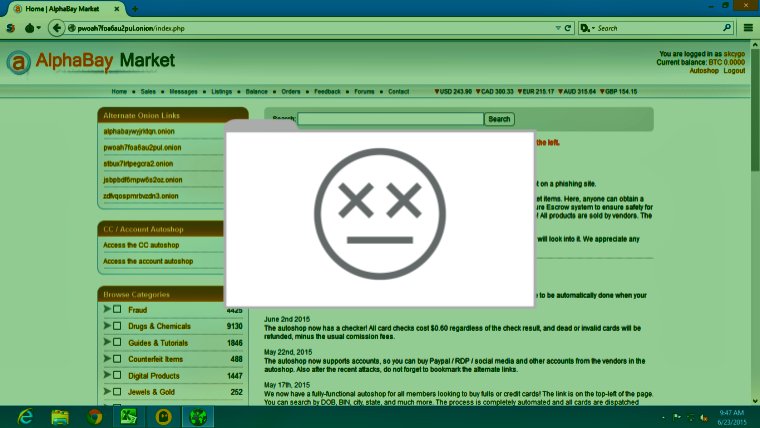Expand the Drugs & Chemicals category arrow
Image resolution: width=760 pixels, height=428 pixels.
107,325
